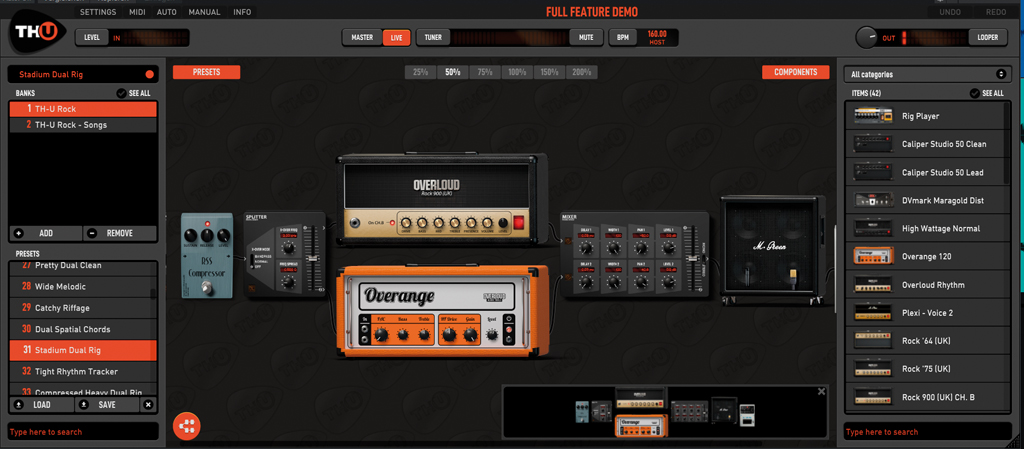Click the RSS Compressor pedal footswitch
Screen dimensions: 1024x449
coord(207,286)
